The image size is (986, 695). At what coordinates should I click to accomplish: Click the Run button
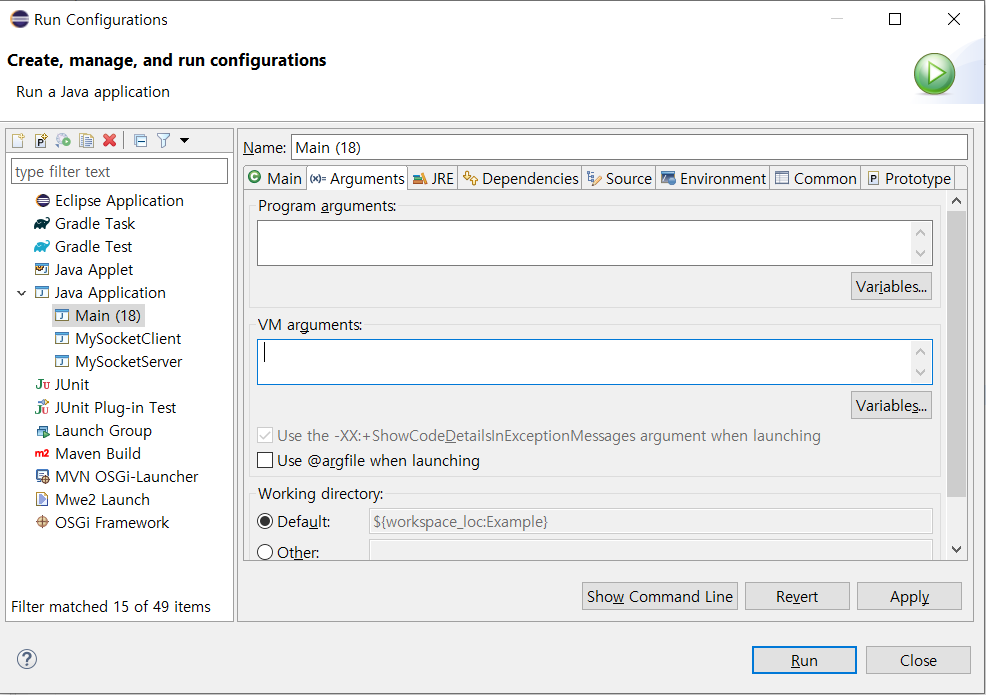point(804,660)
